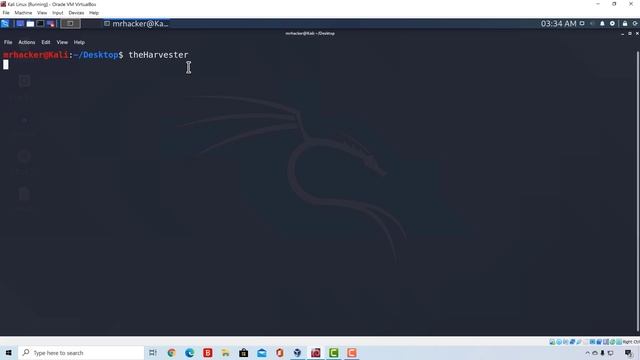Image resolution: width=640 pixels, height=360 pixels.
Task: Click the display icon next to the clock
Action: [x=582, y=24]
